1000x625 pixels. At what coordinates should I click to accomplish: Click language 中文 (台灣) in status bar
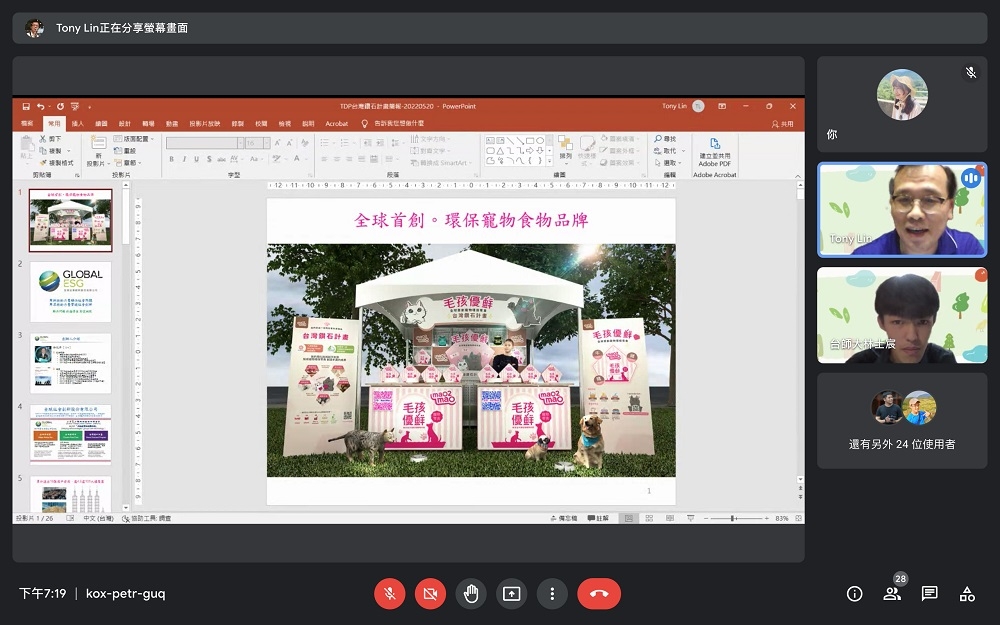(x=98, y=518)
